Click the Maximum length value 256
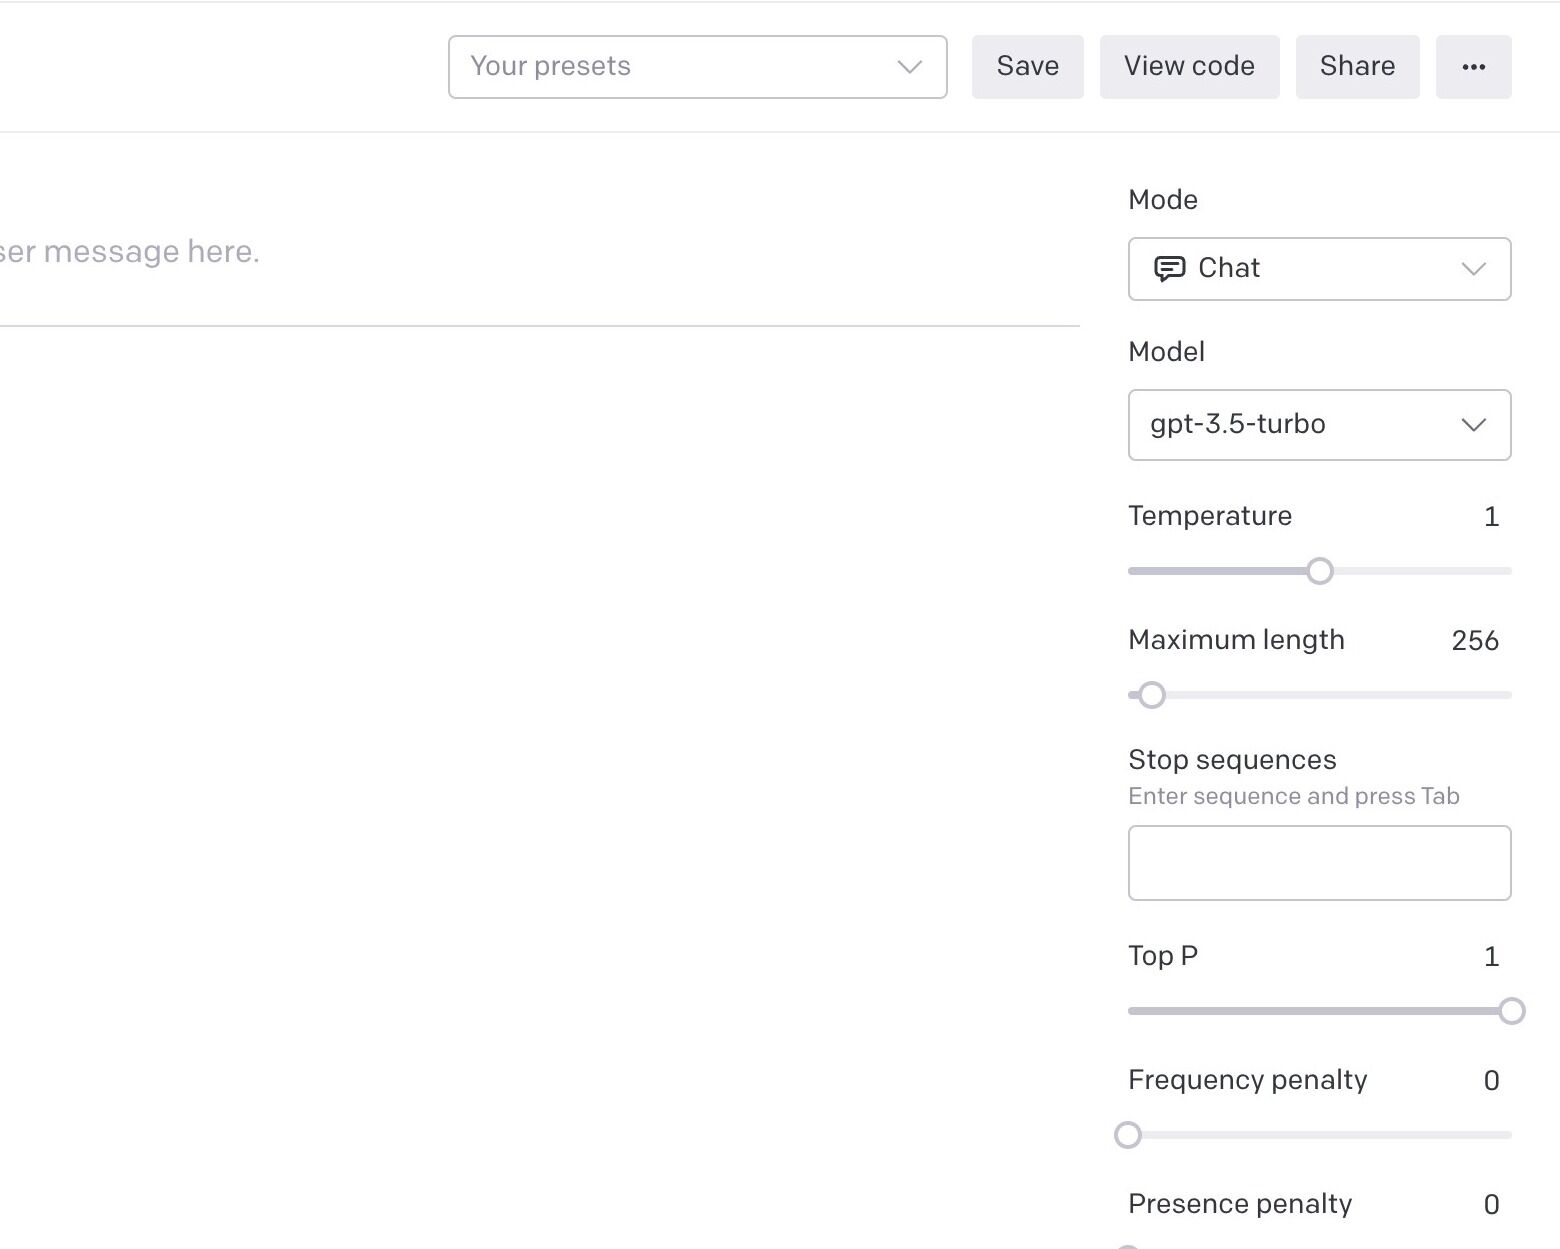Viewport: 1560px width, 1249px height. pyautogui.click(x=1475, y=641)
